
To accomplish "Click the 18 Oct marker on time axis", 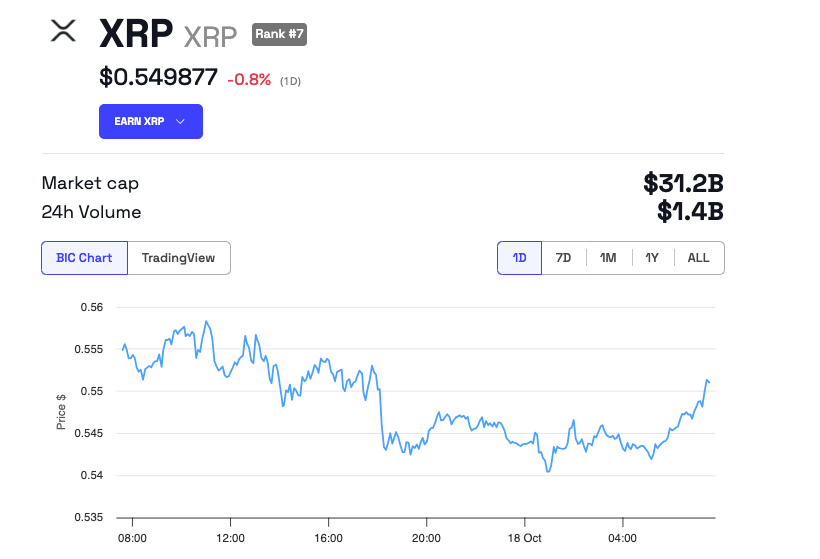I will pos(524,538).
